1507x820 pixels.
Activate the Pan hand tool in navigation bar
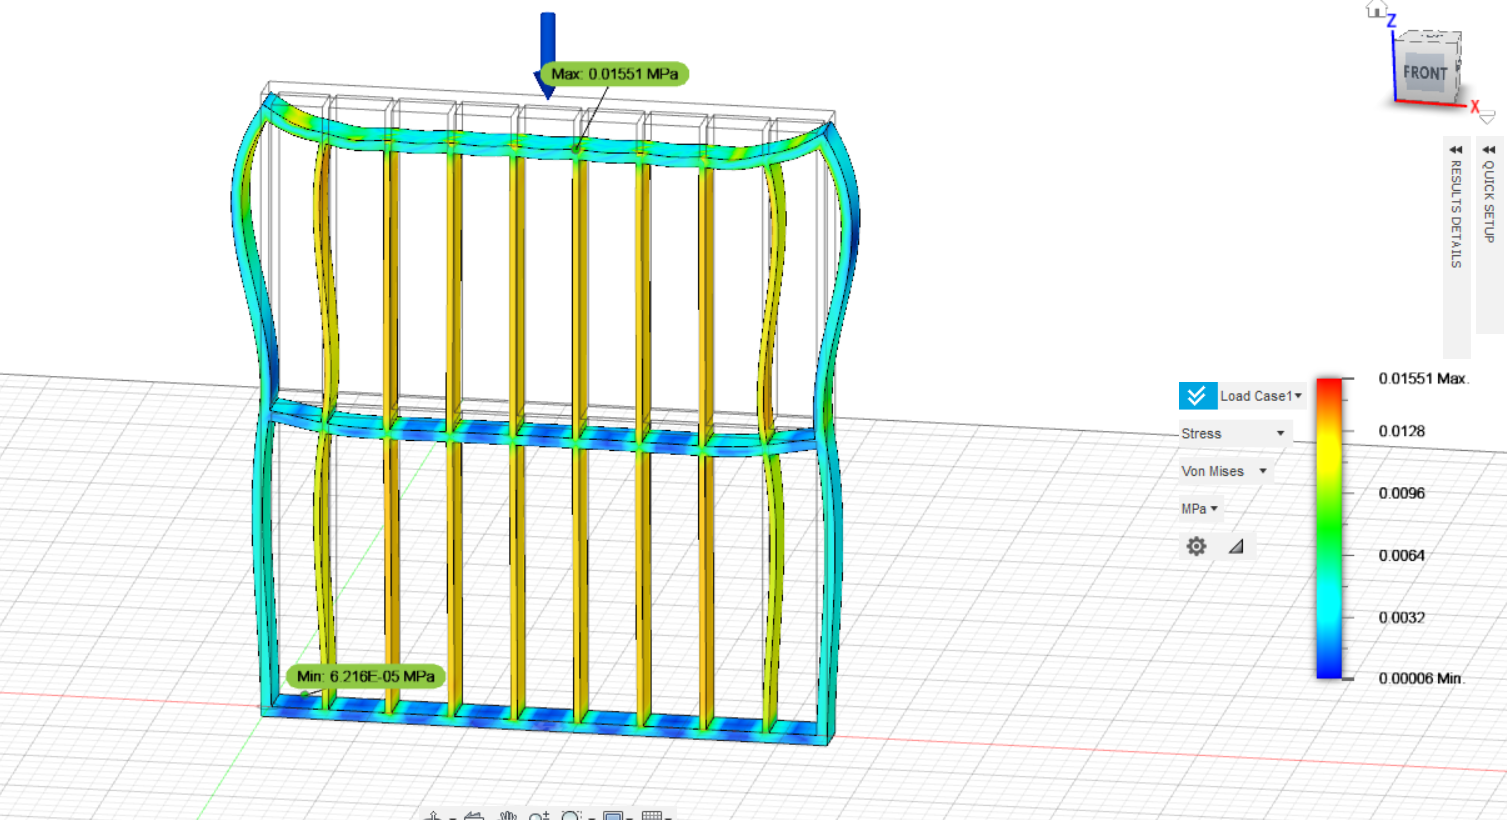point(508,816)
